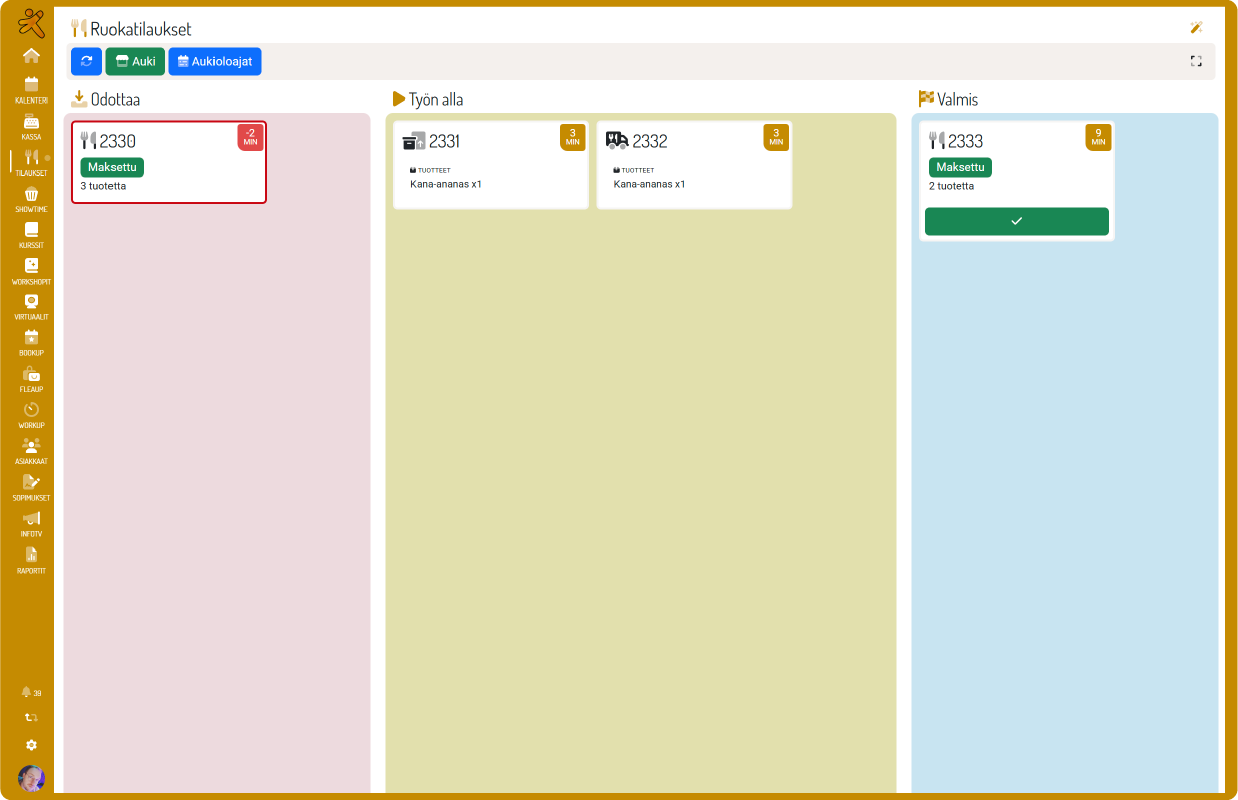Click the blue refresh orders button
The width and height of the screenshot is (1238, 800).
coord(86,61)
